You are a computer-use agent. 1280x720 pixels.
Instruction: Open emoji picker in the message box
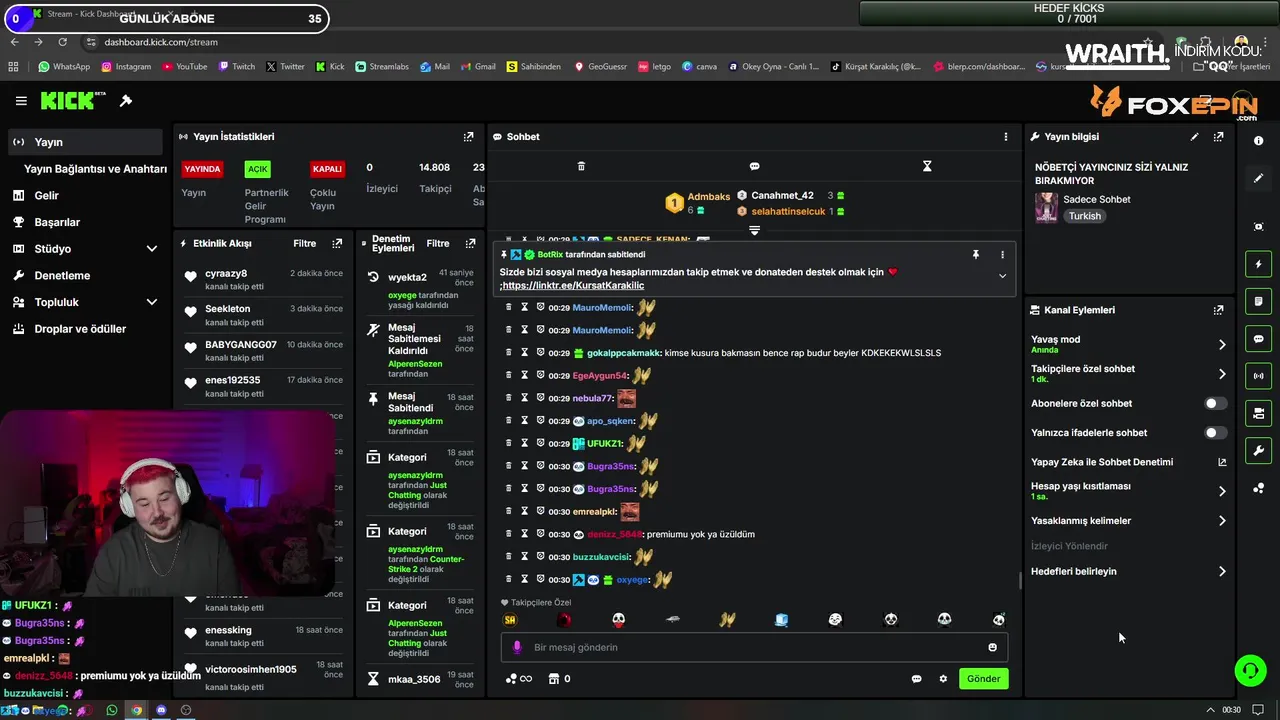point(992,648)
